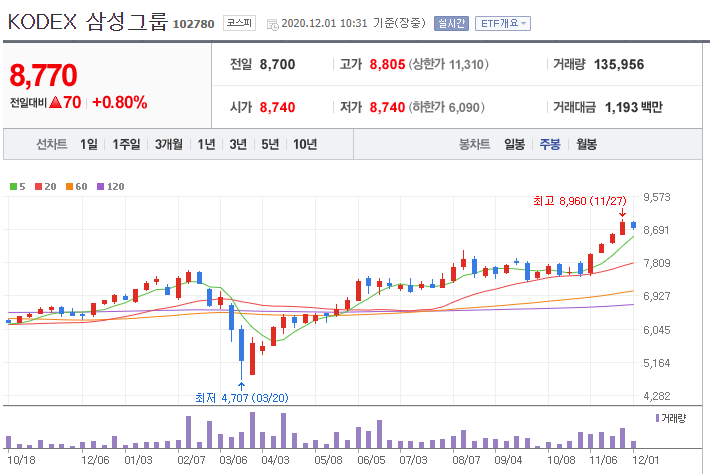Click the 코스피 market label

[239, 23]
